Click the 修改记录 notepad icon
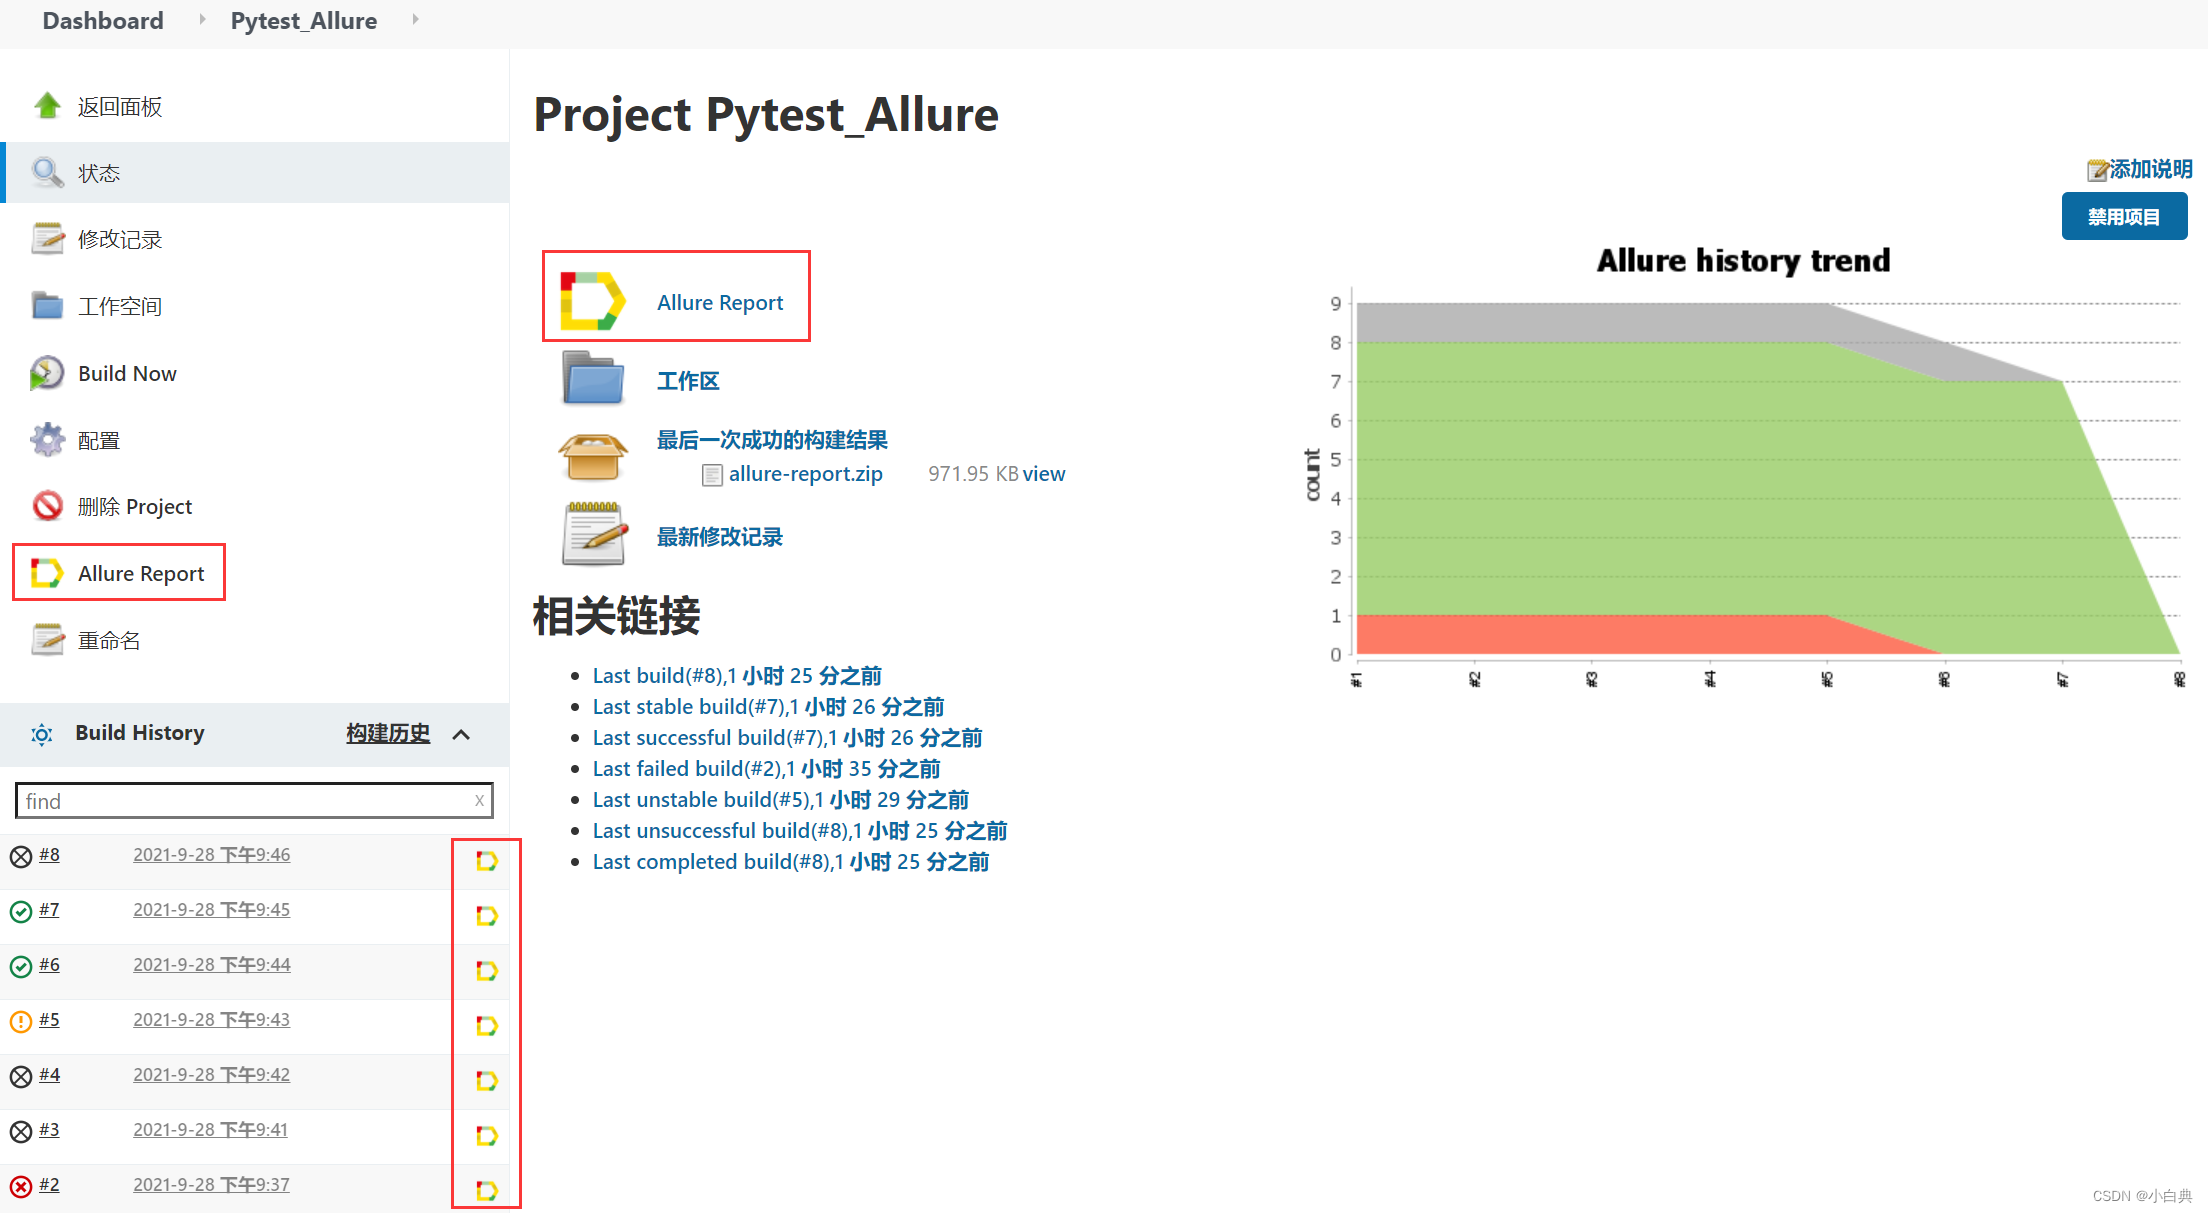Image resolution: width=2208 pixels, height=1213 pixels. point(47,238)
